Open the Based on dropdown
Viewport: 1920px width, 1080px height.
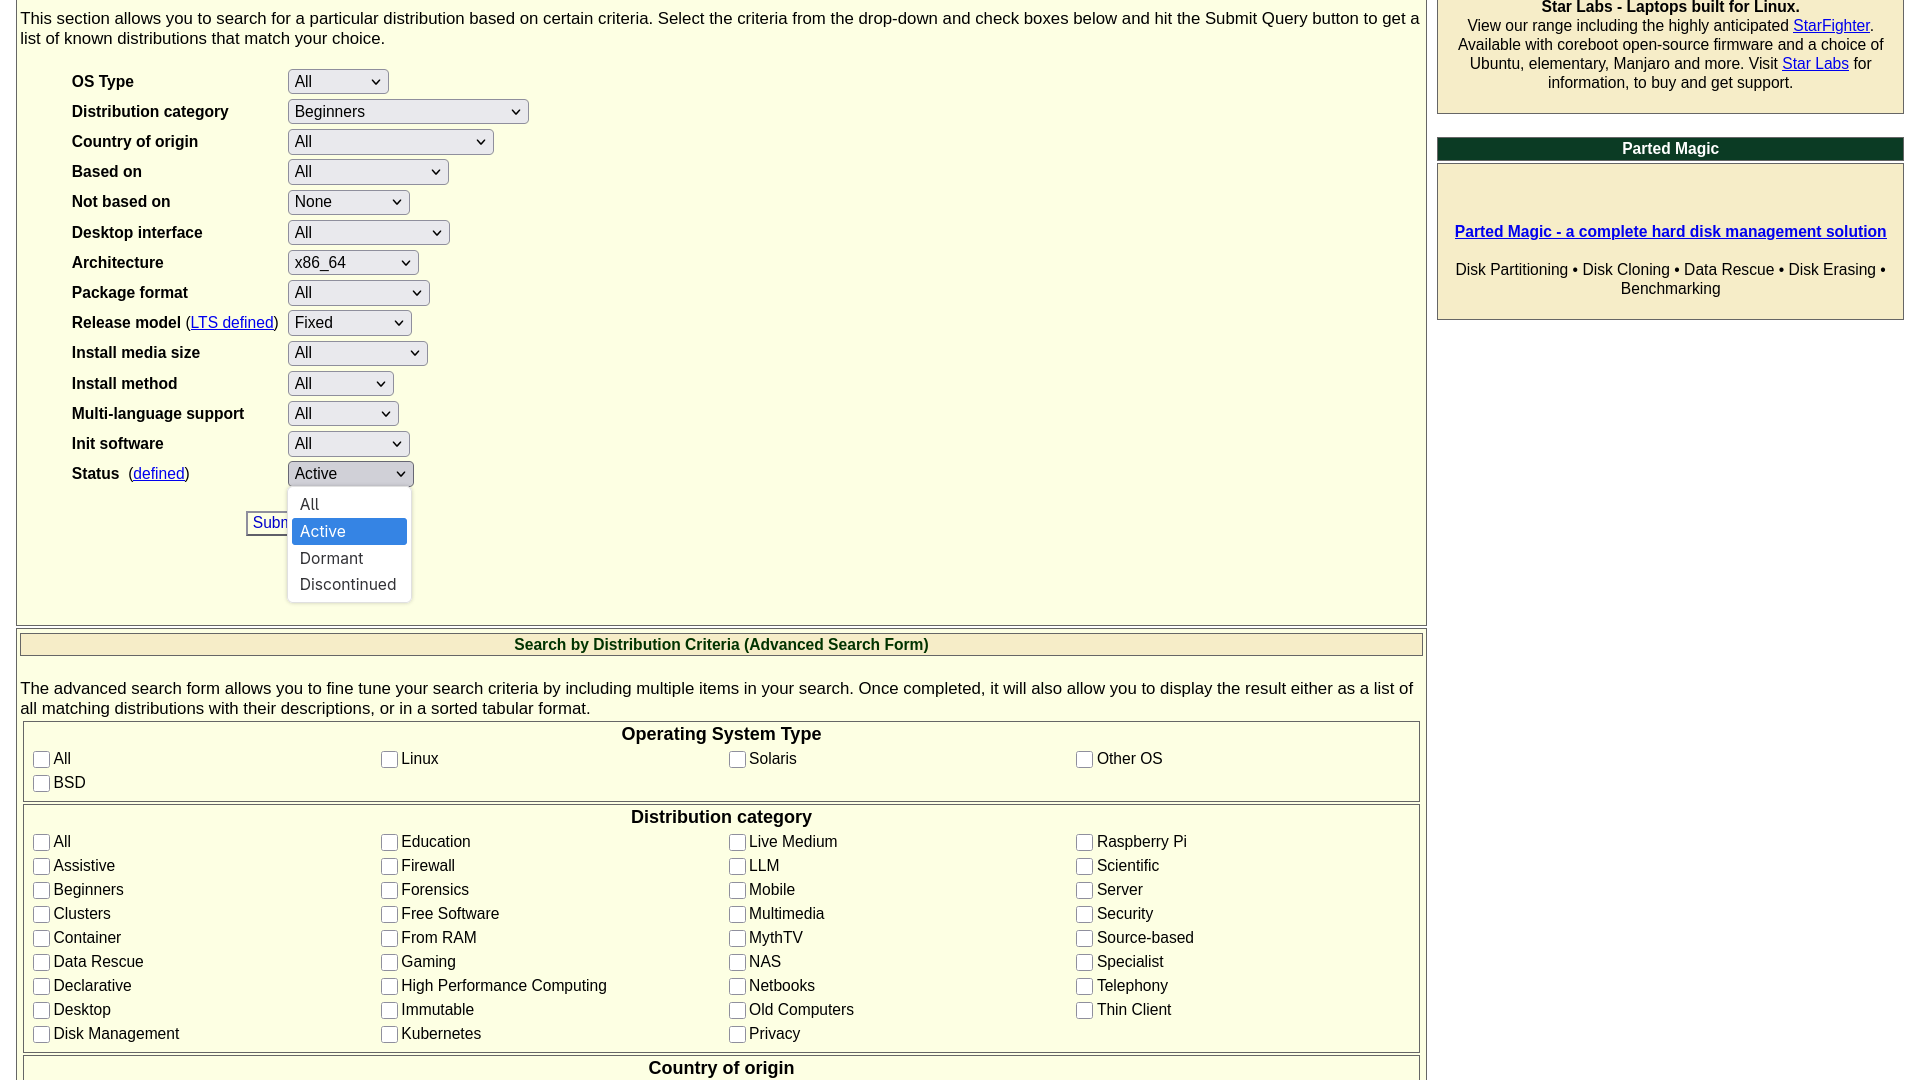(x=367, y=171)
